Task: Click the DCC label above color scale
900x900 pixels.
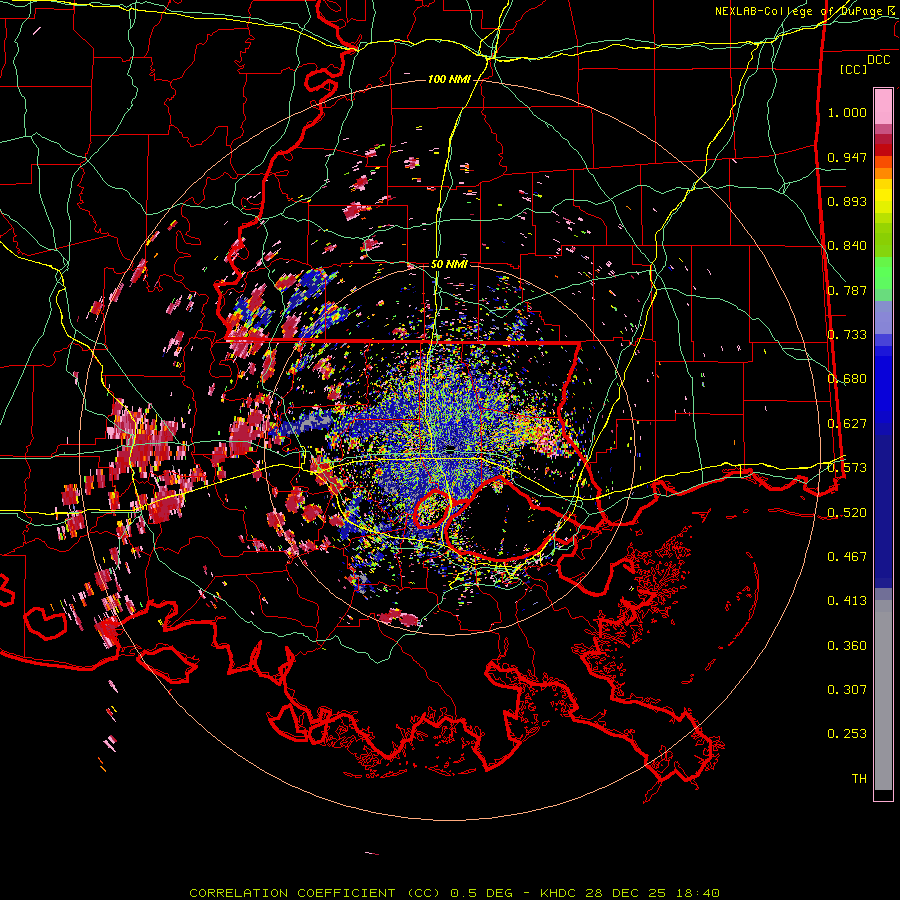Action: (879, 60)
